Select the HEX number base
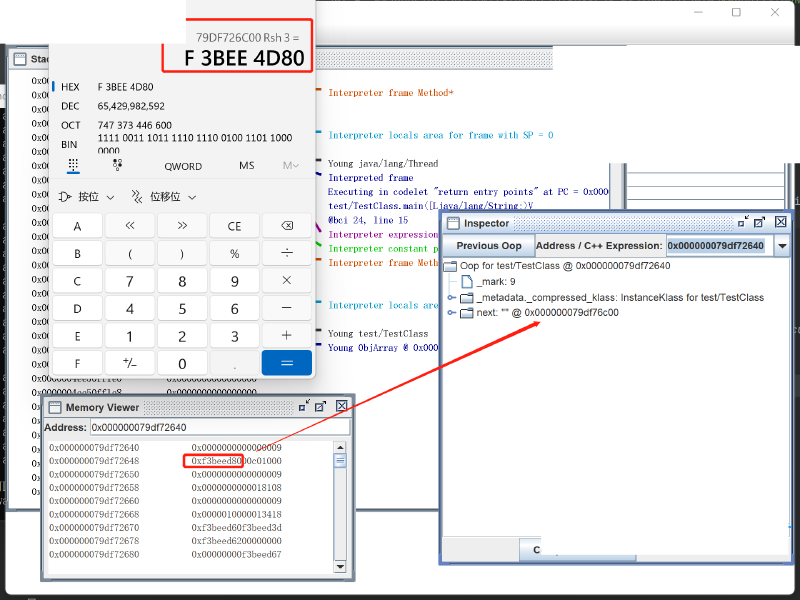The width and height of the screenshot is (800, 600). (x=70, y=87)
